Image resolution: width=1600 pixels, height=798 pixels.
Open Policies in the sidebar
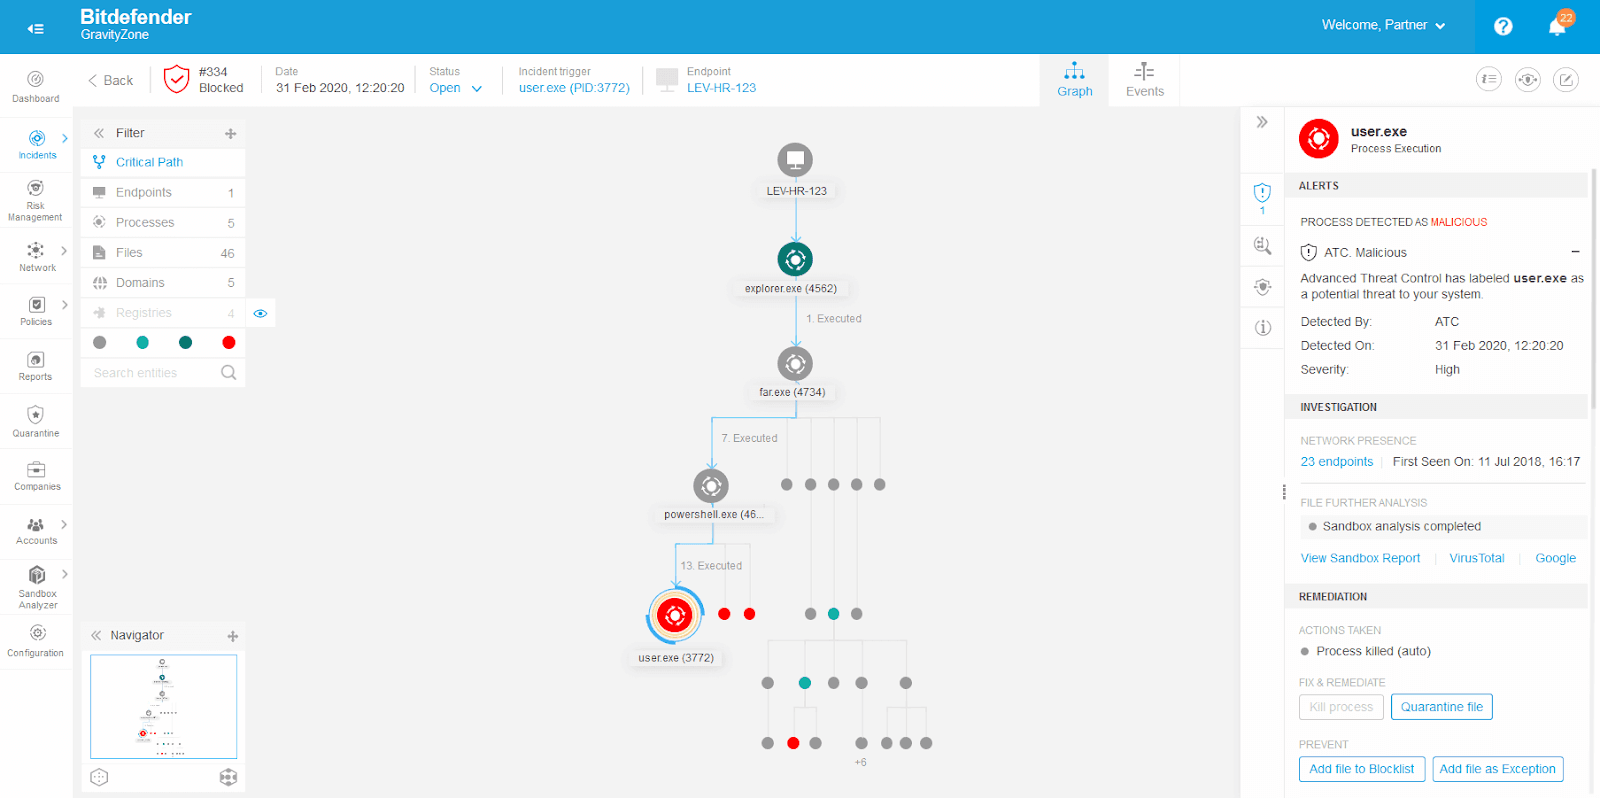click(36, 311)
